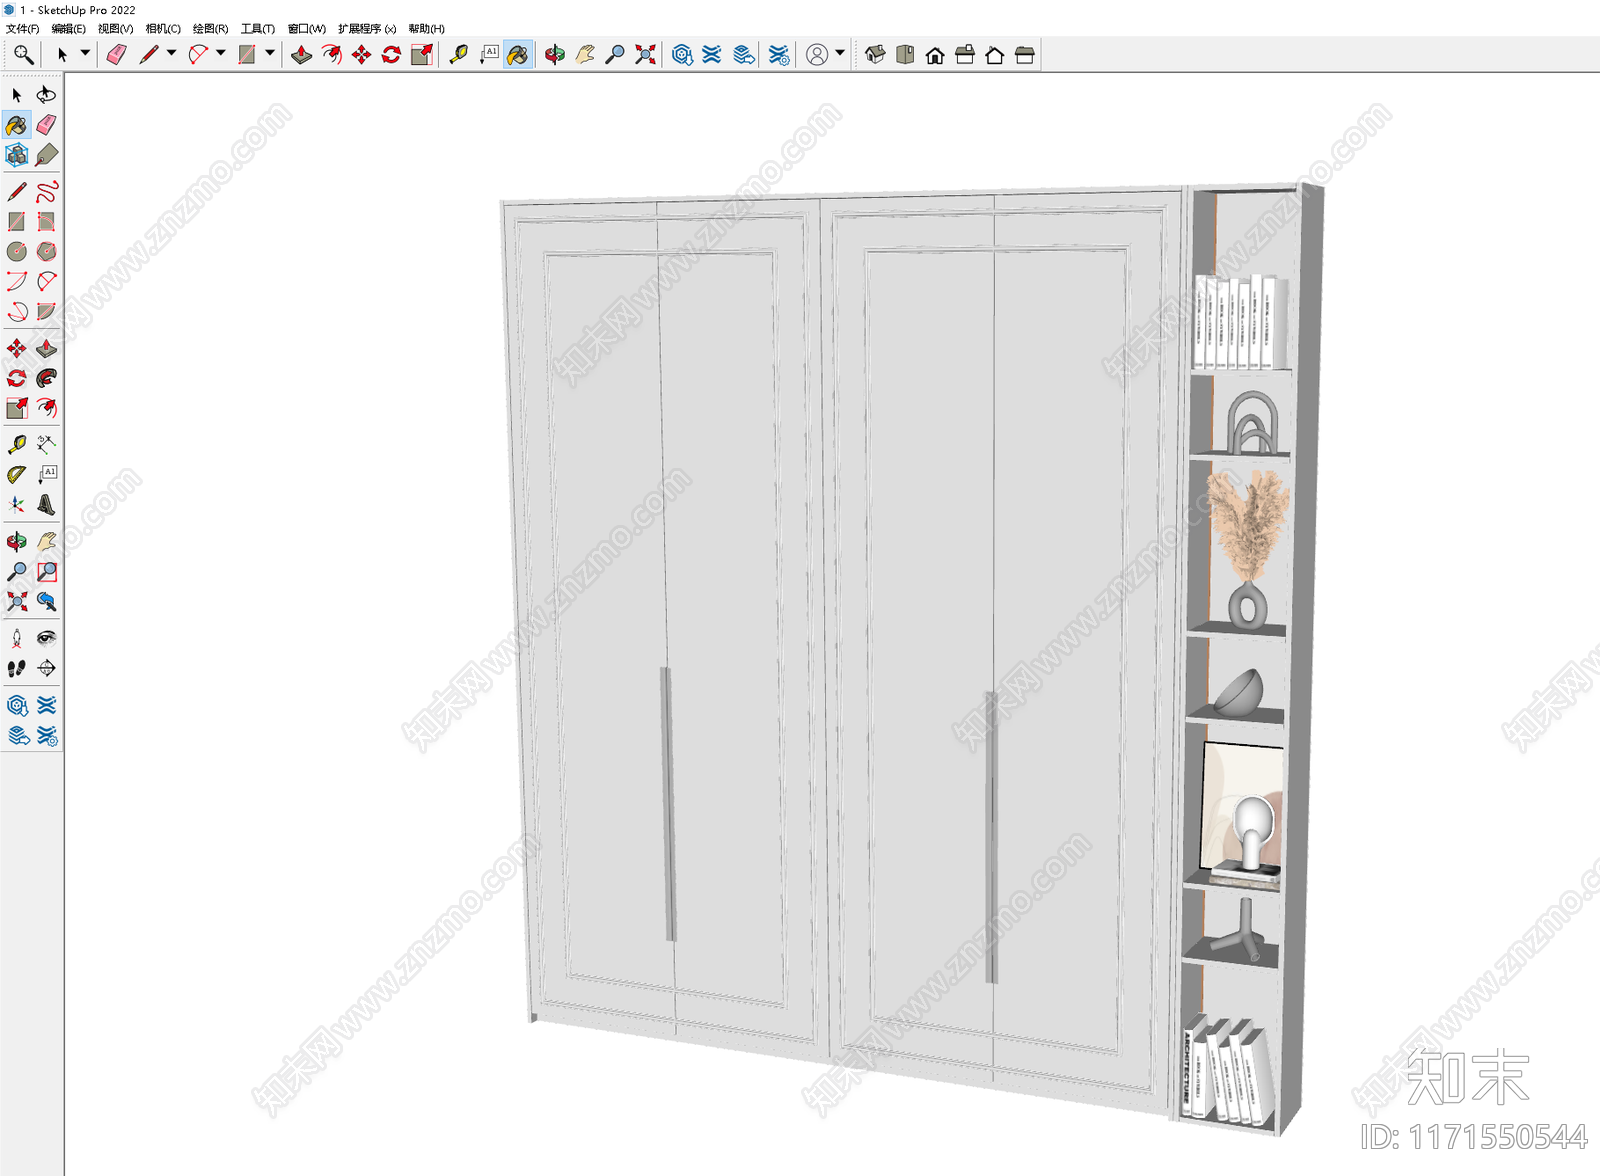Activate the 3D Text tool
Screen dimensions: 1600x1176
coord(46,505)
